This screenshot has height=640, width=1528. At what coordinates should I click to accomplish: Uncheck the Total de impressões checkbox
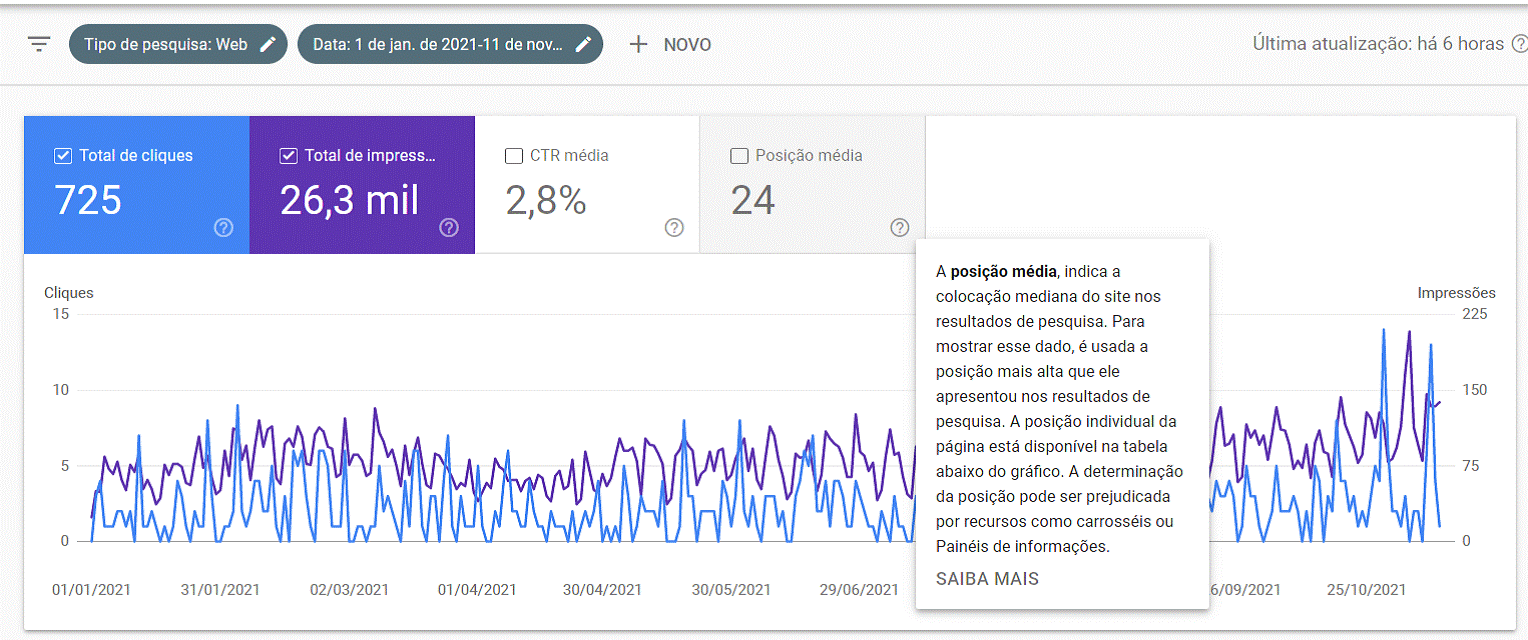click(x=288, y=156)
